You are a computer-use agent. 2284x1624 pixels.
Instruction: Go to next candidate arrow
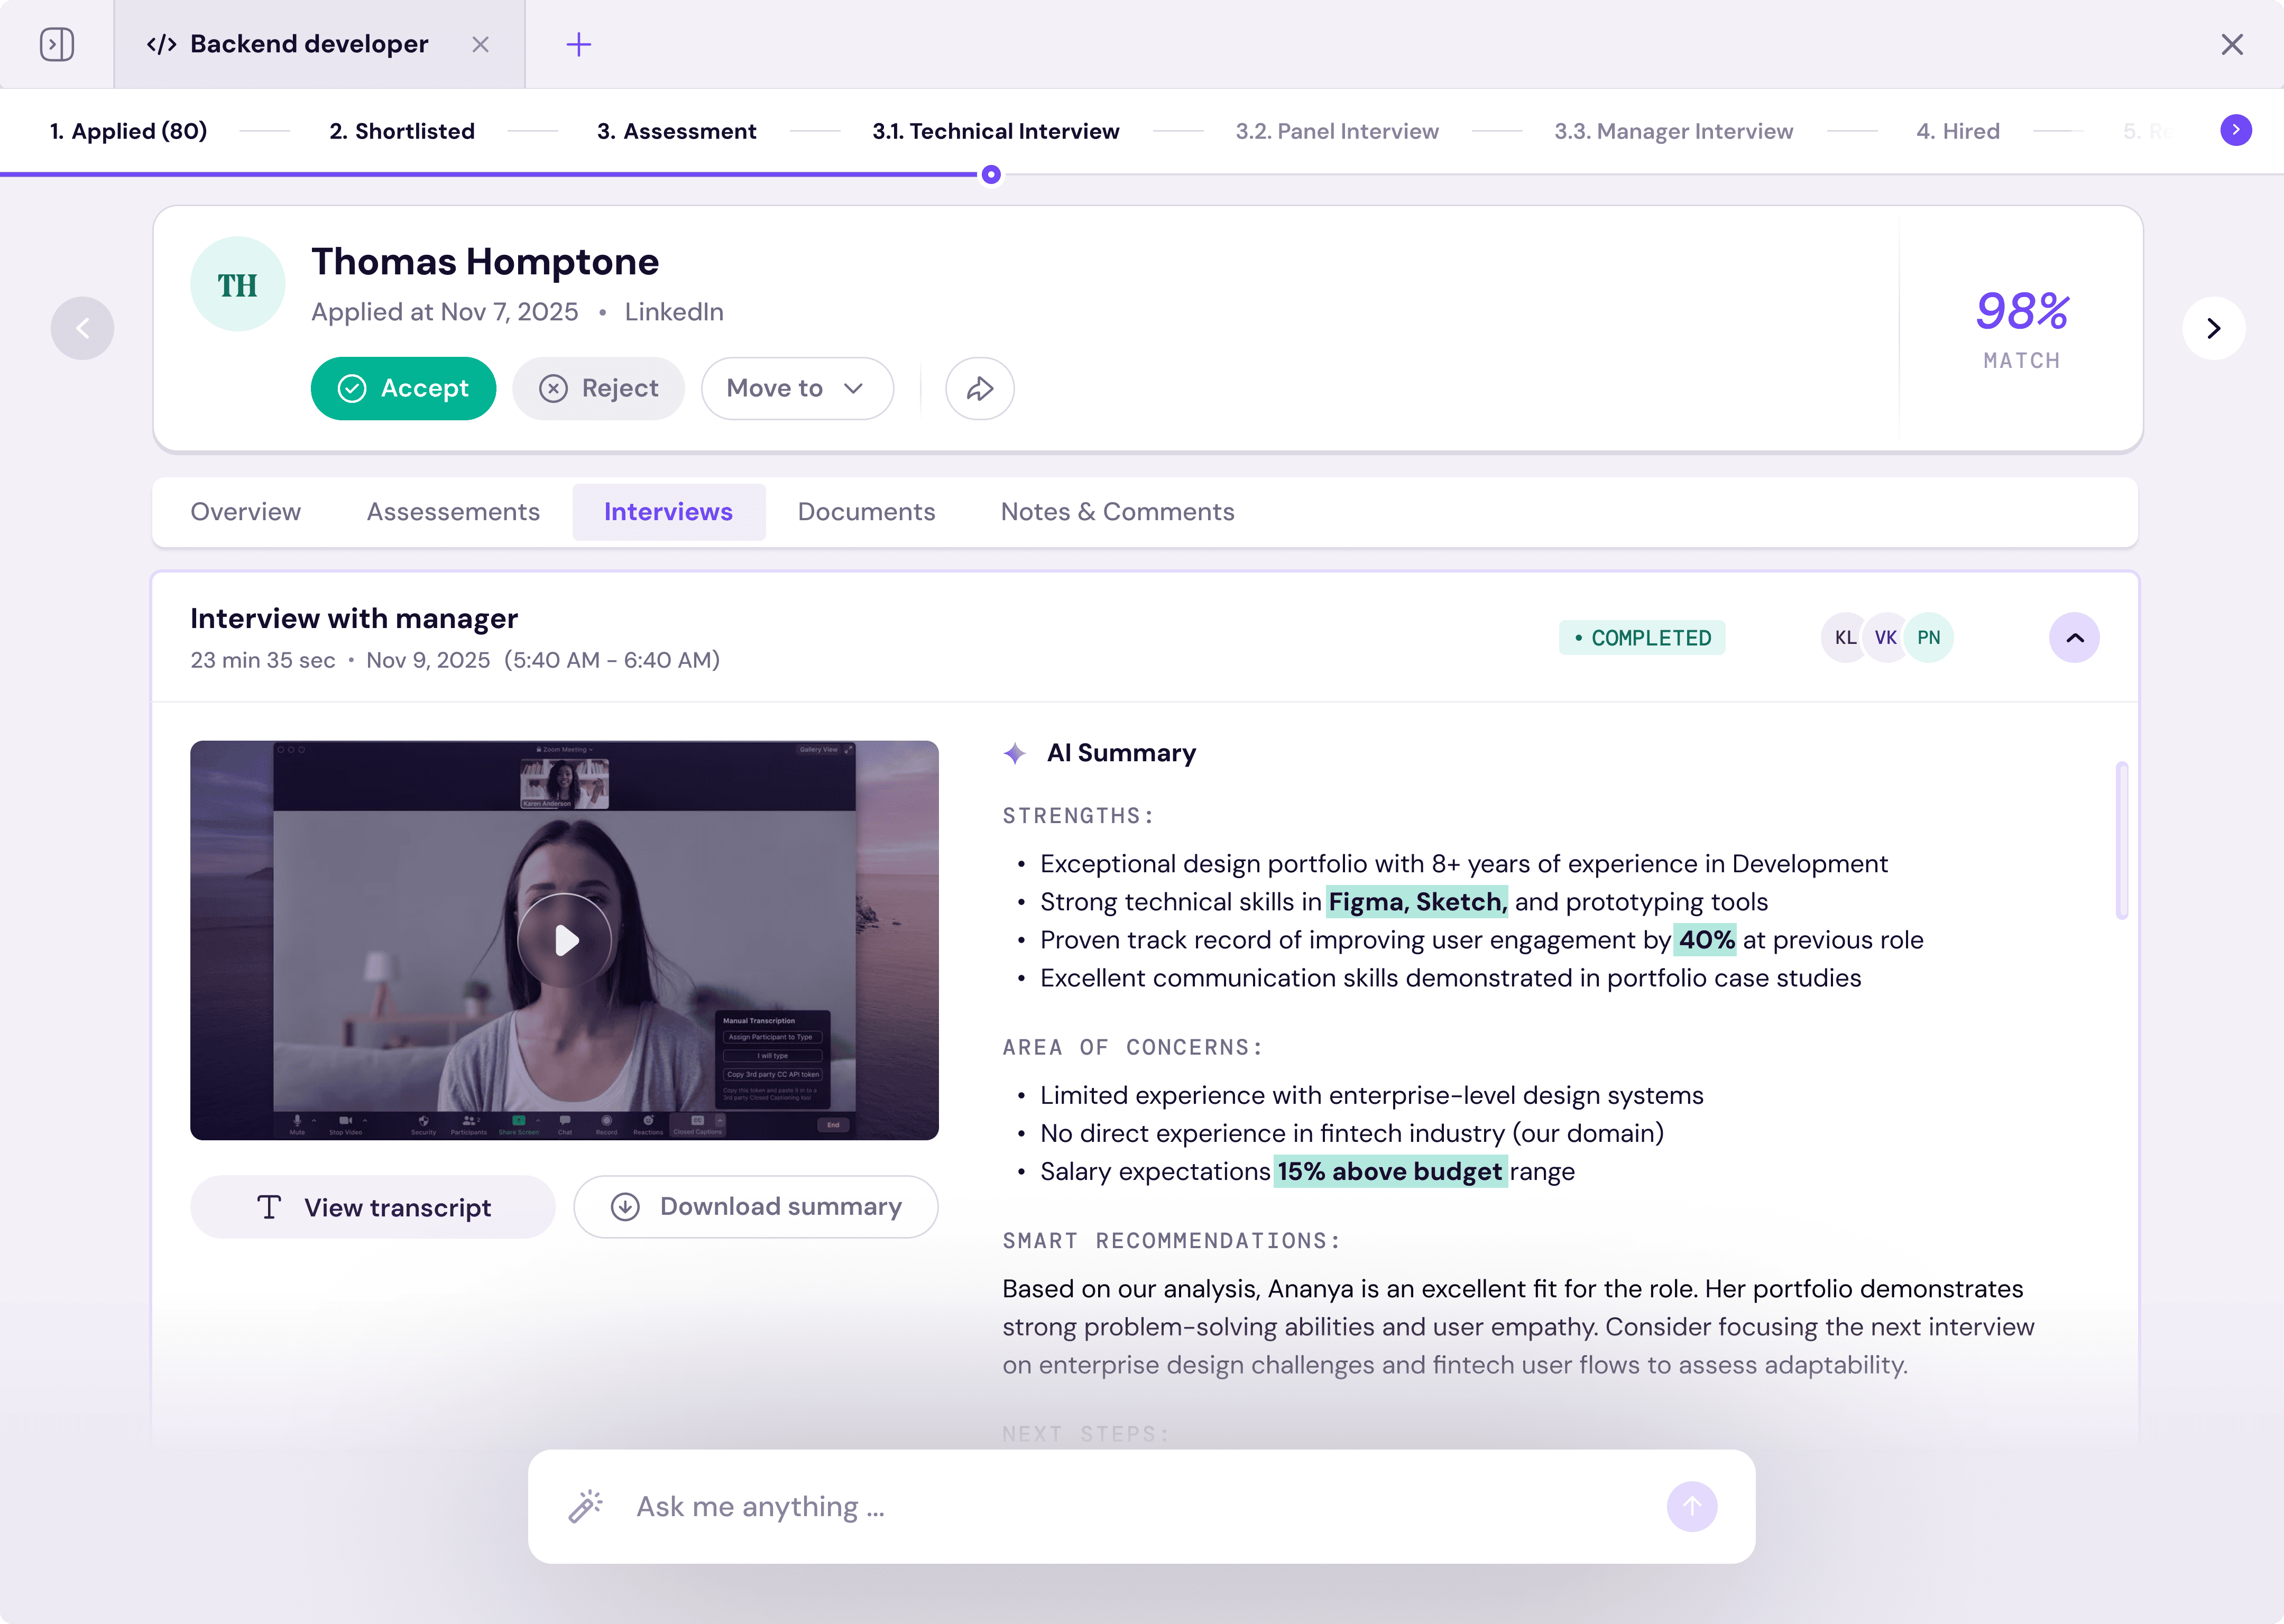click(2213, 328)
